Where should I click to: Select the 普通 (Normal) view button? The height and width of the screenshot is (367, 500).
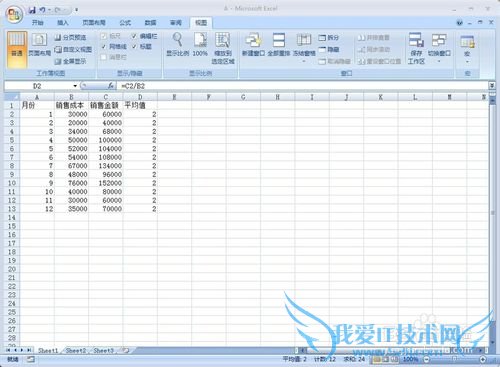click(x=17, y=50)
